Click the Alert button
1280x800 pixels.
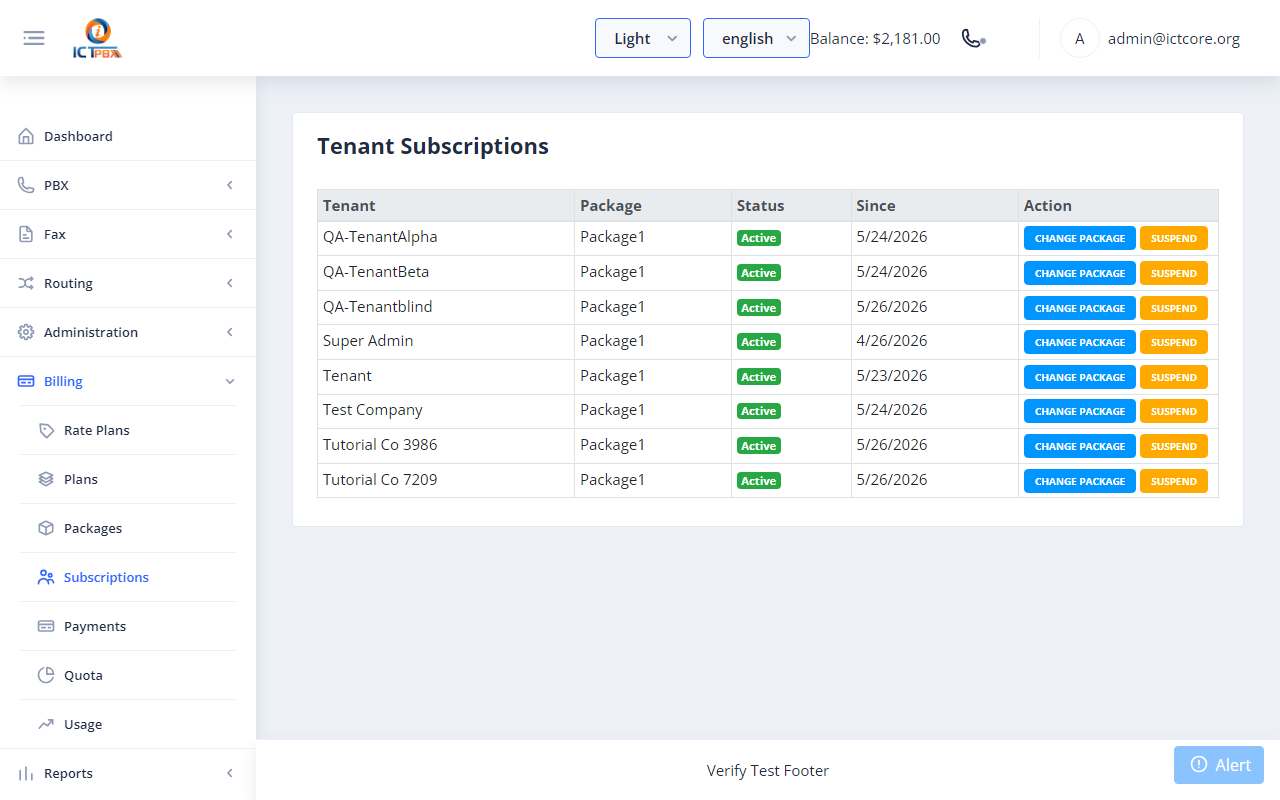click(1219, 765)
